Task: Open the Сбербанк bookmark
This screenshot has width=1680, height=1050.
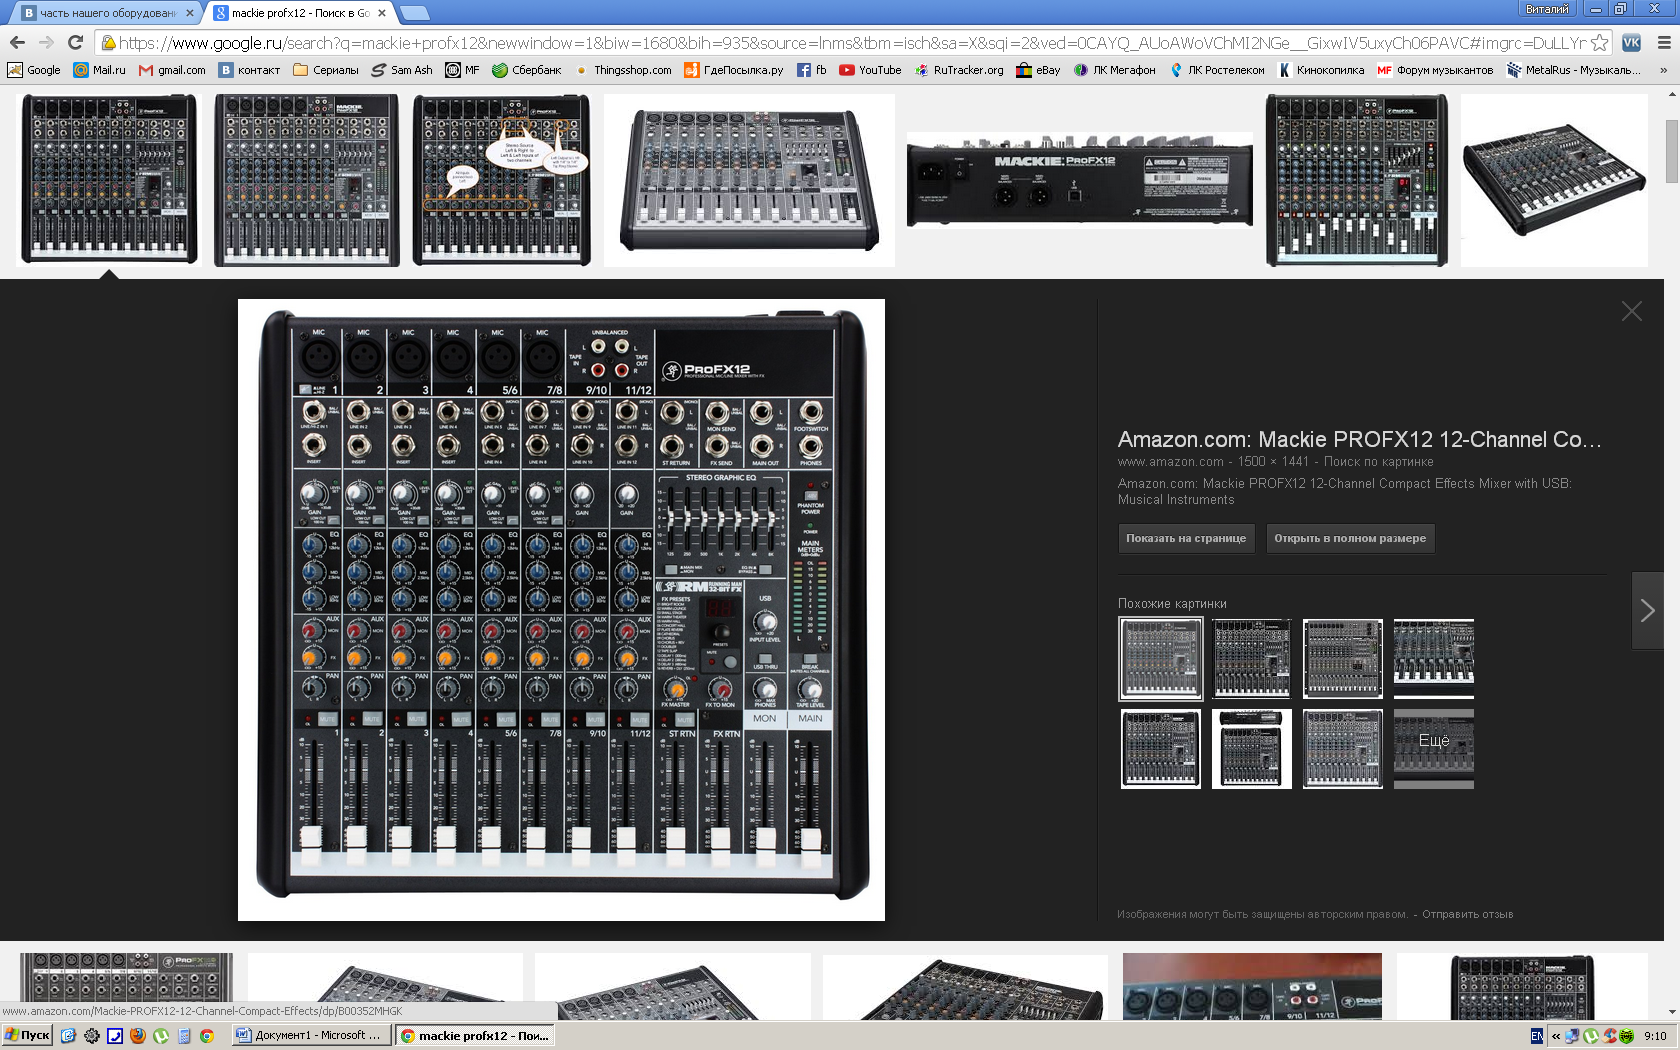Action: coord(527,70)
